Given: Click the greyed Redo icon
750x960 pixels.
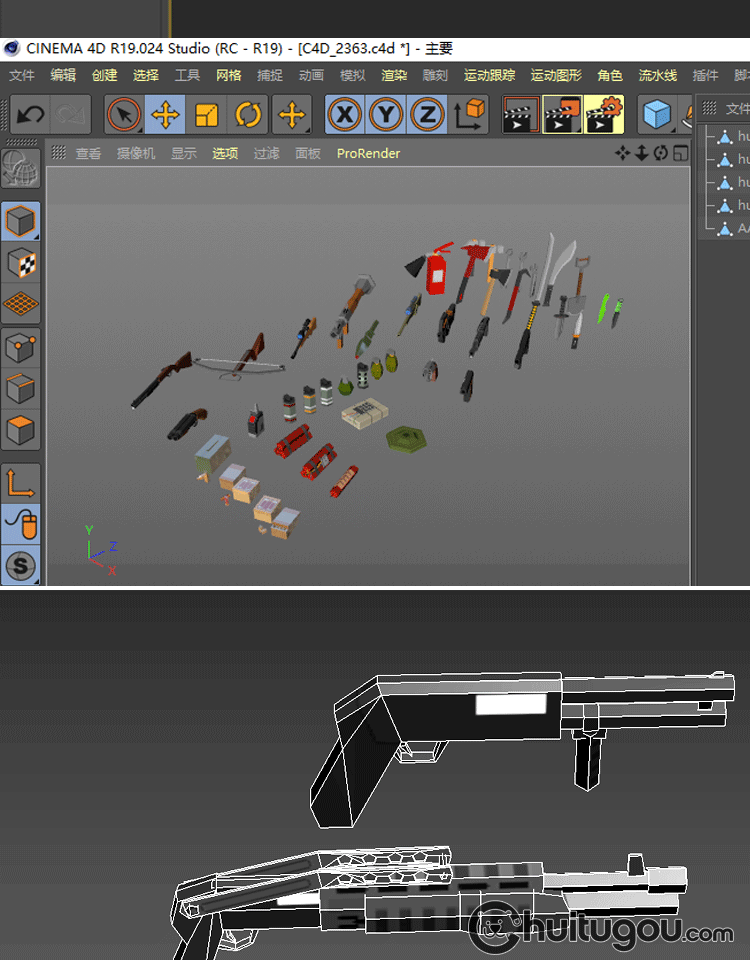Looking at the screenshot, I should 71,114.
